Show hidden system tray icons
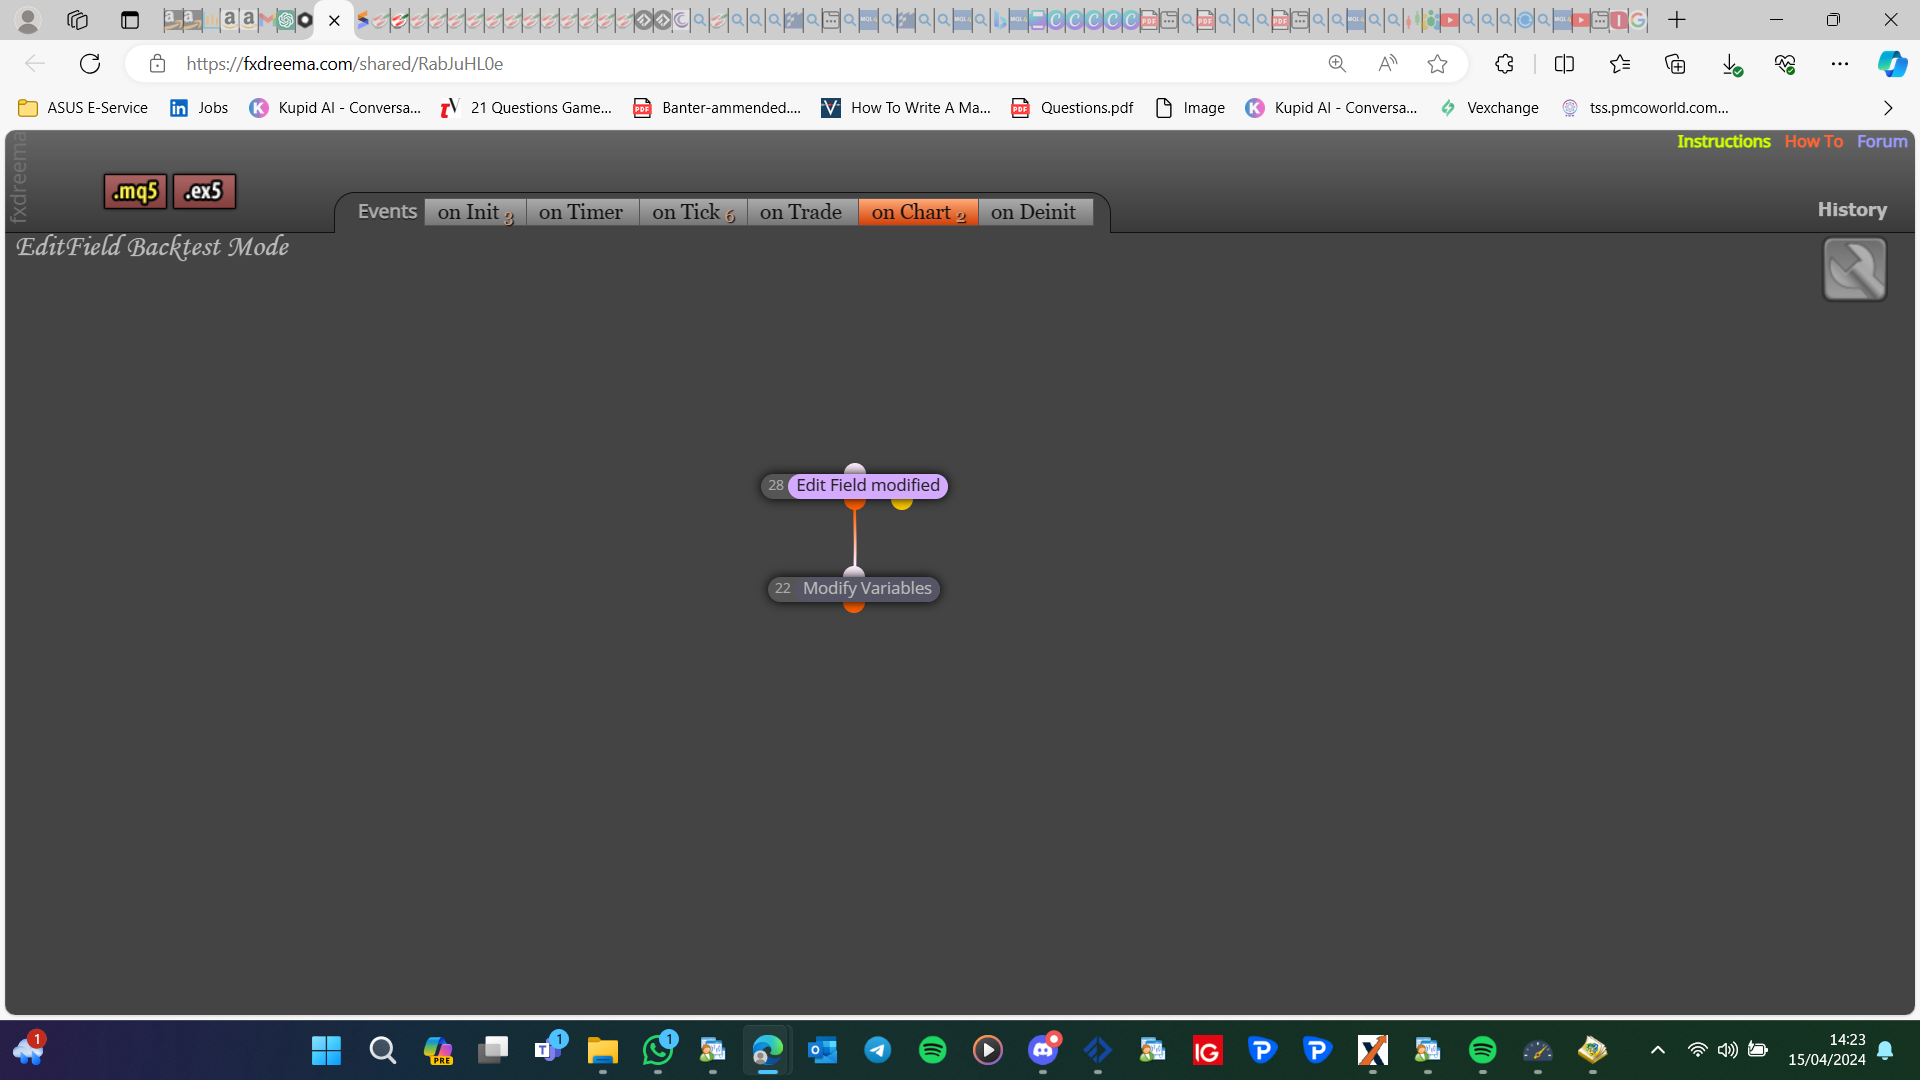 point(1657,1050)
